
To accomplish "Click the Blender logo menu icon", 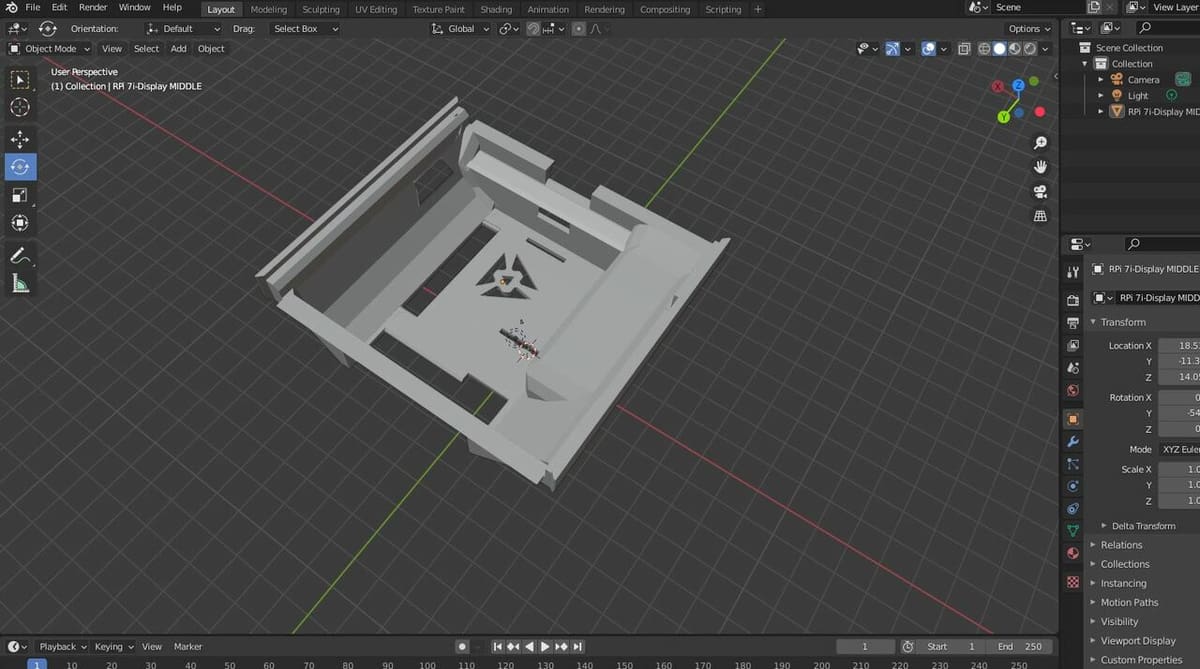I will tap(11, 8).
